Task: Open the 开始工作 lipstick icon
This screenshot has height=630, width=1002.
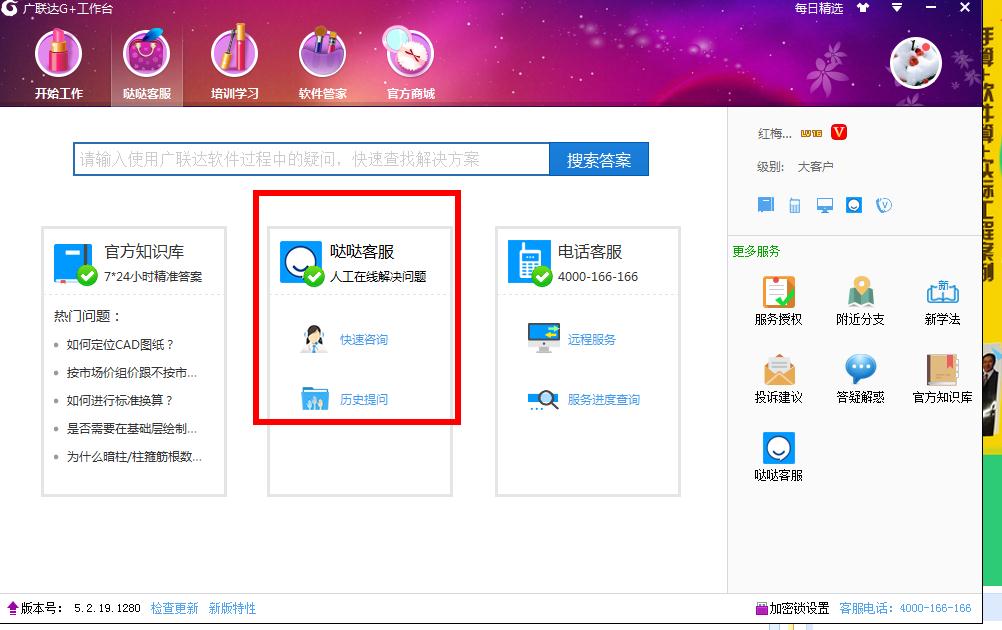Action: click(x=58, y=53)
